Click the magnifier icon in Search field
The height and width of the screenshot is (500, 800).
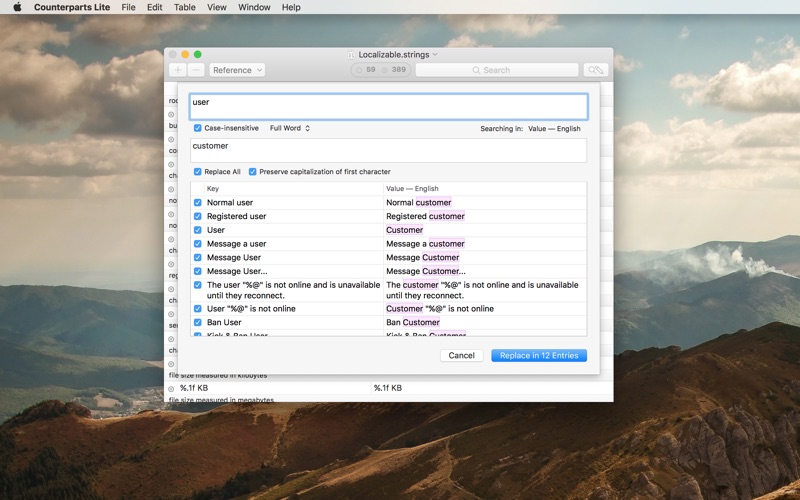[476, 70]
